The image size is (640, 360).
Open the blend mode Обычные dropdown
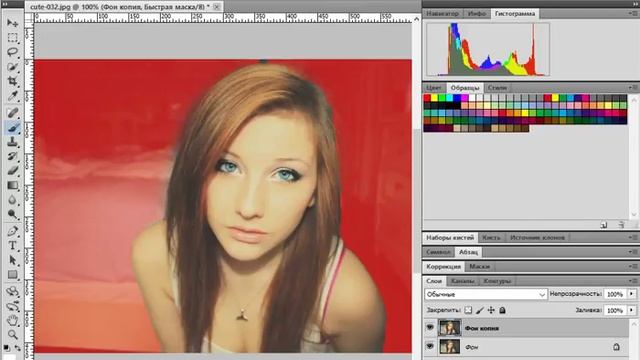[x=485, y=294]
